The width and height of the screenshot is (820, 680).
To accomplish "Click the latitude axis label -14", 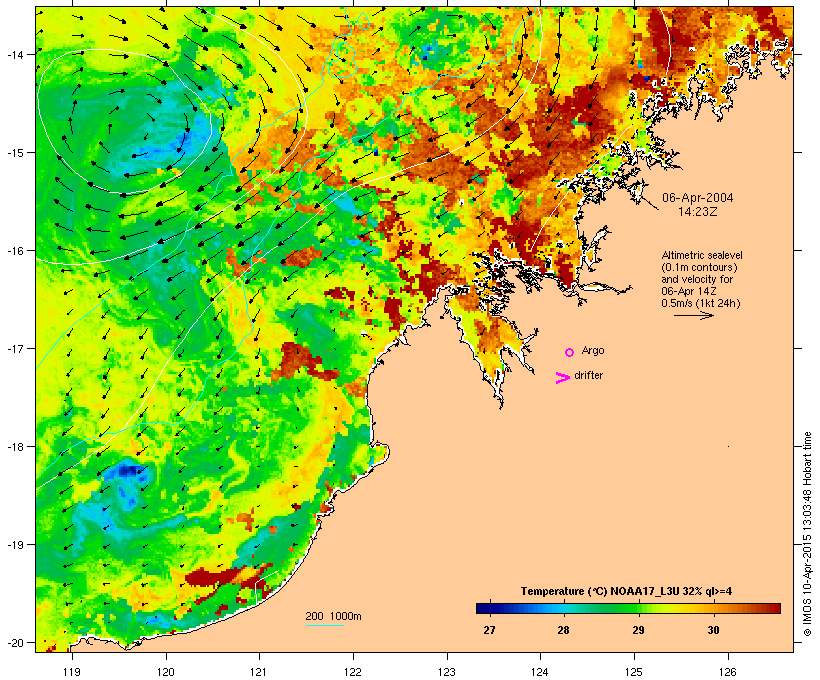I will [14, 54].
